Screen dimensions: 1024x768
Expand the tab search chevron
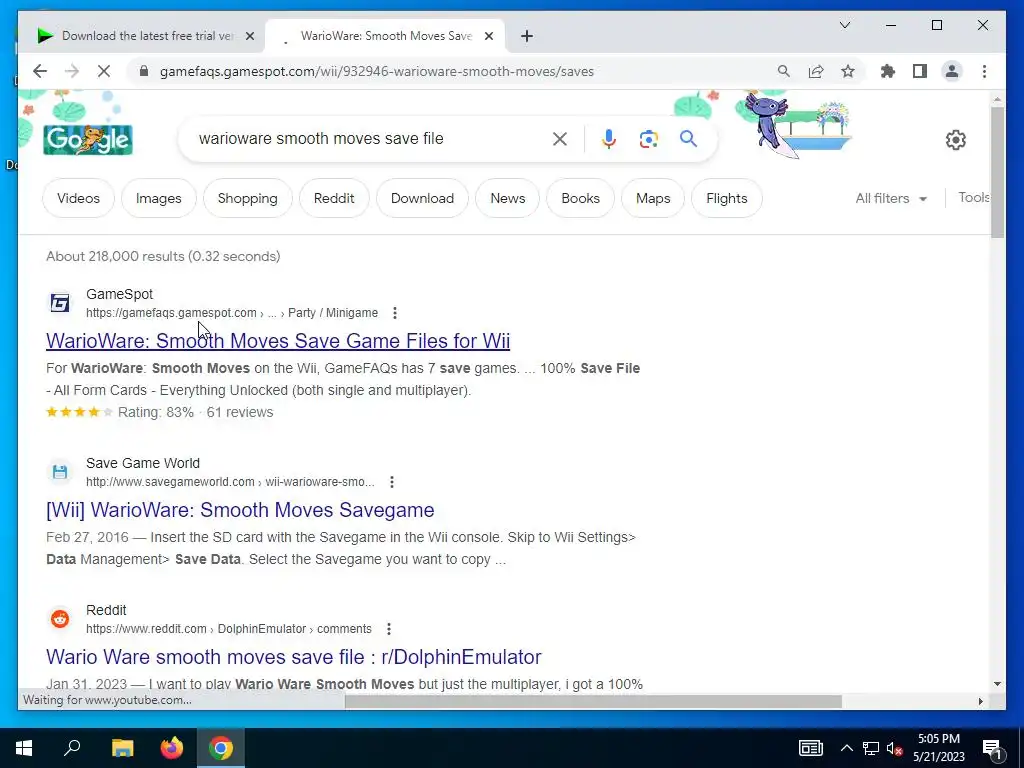pyautogui.click(x=844, y=25)
